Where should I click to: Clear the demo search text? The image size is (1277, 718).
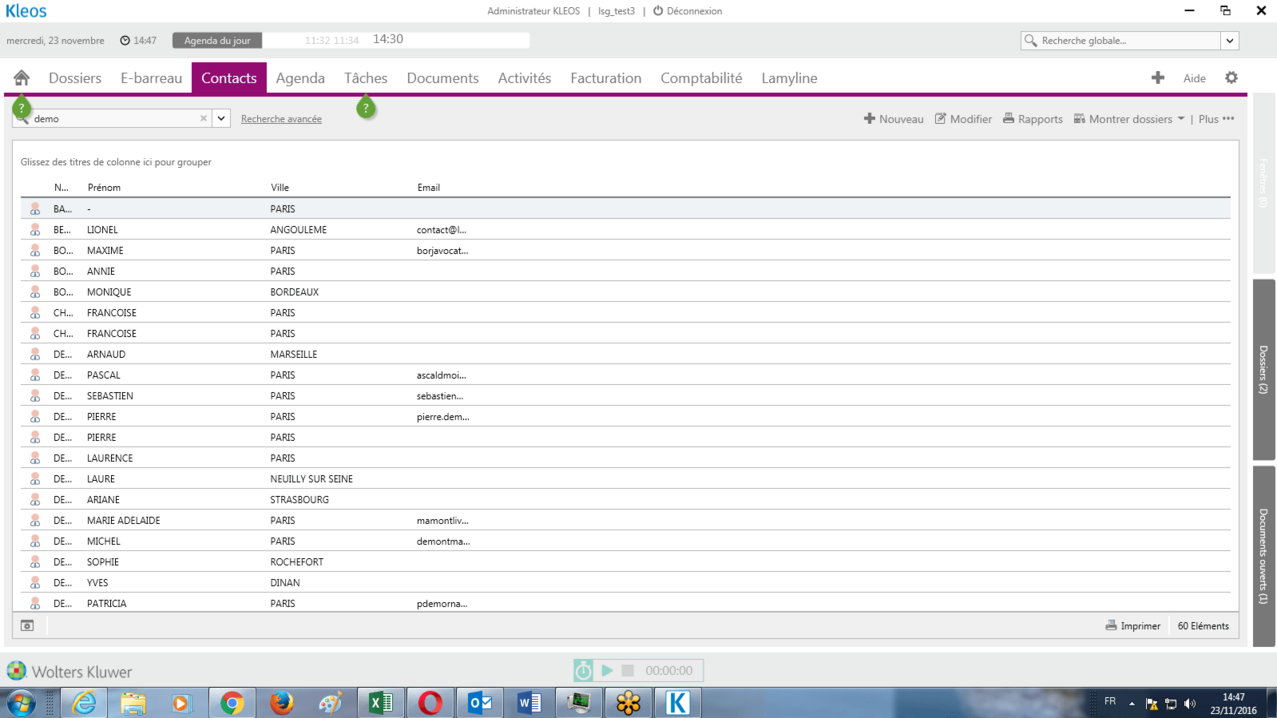pyautogui.click(x=203, y=118)
